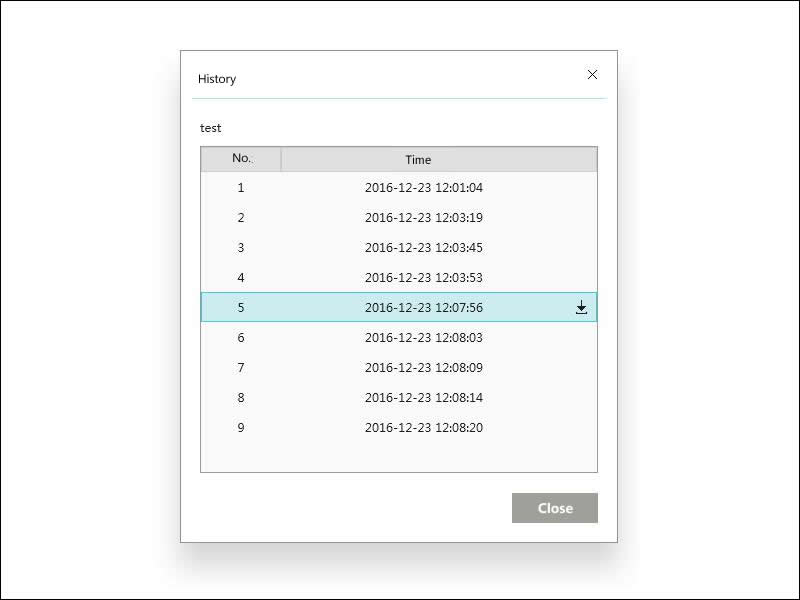
Task: Sort by the No. column header
Action: (x=241, y=159)
